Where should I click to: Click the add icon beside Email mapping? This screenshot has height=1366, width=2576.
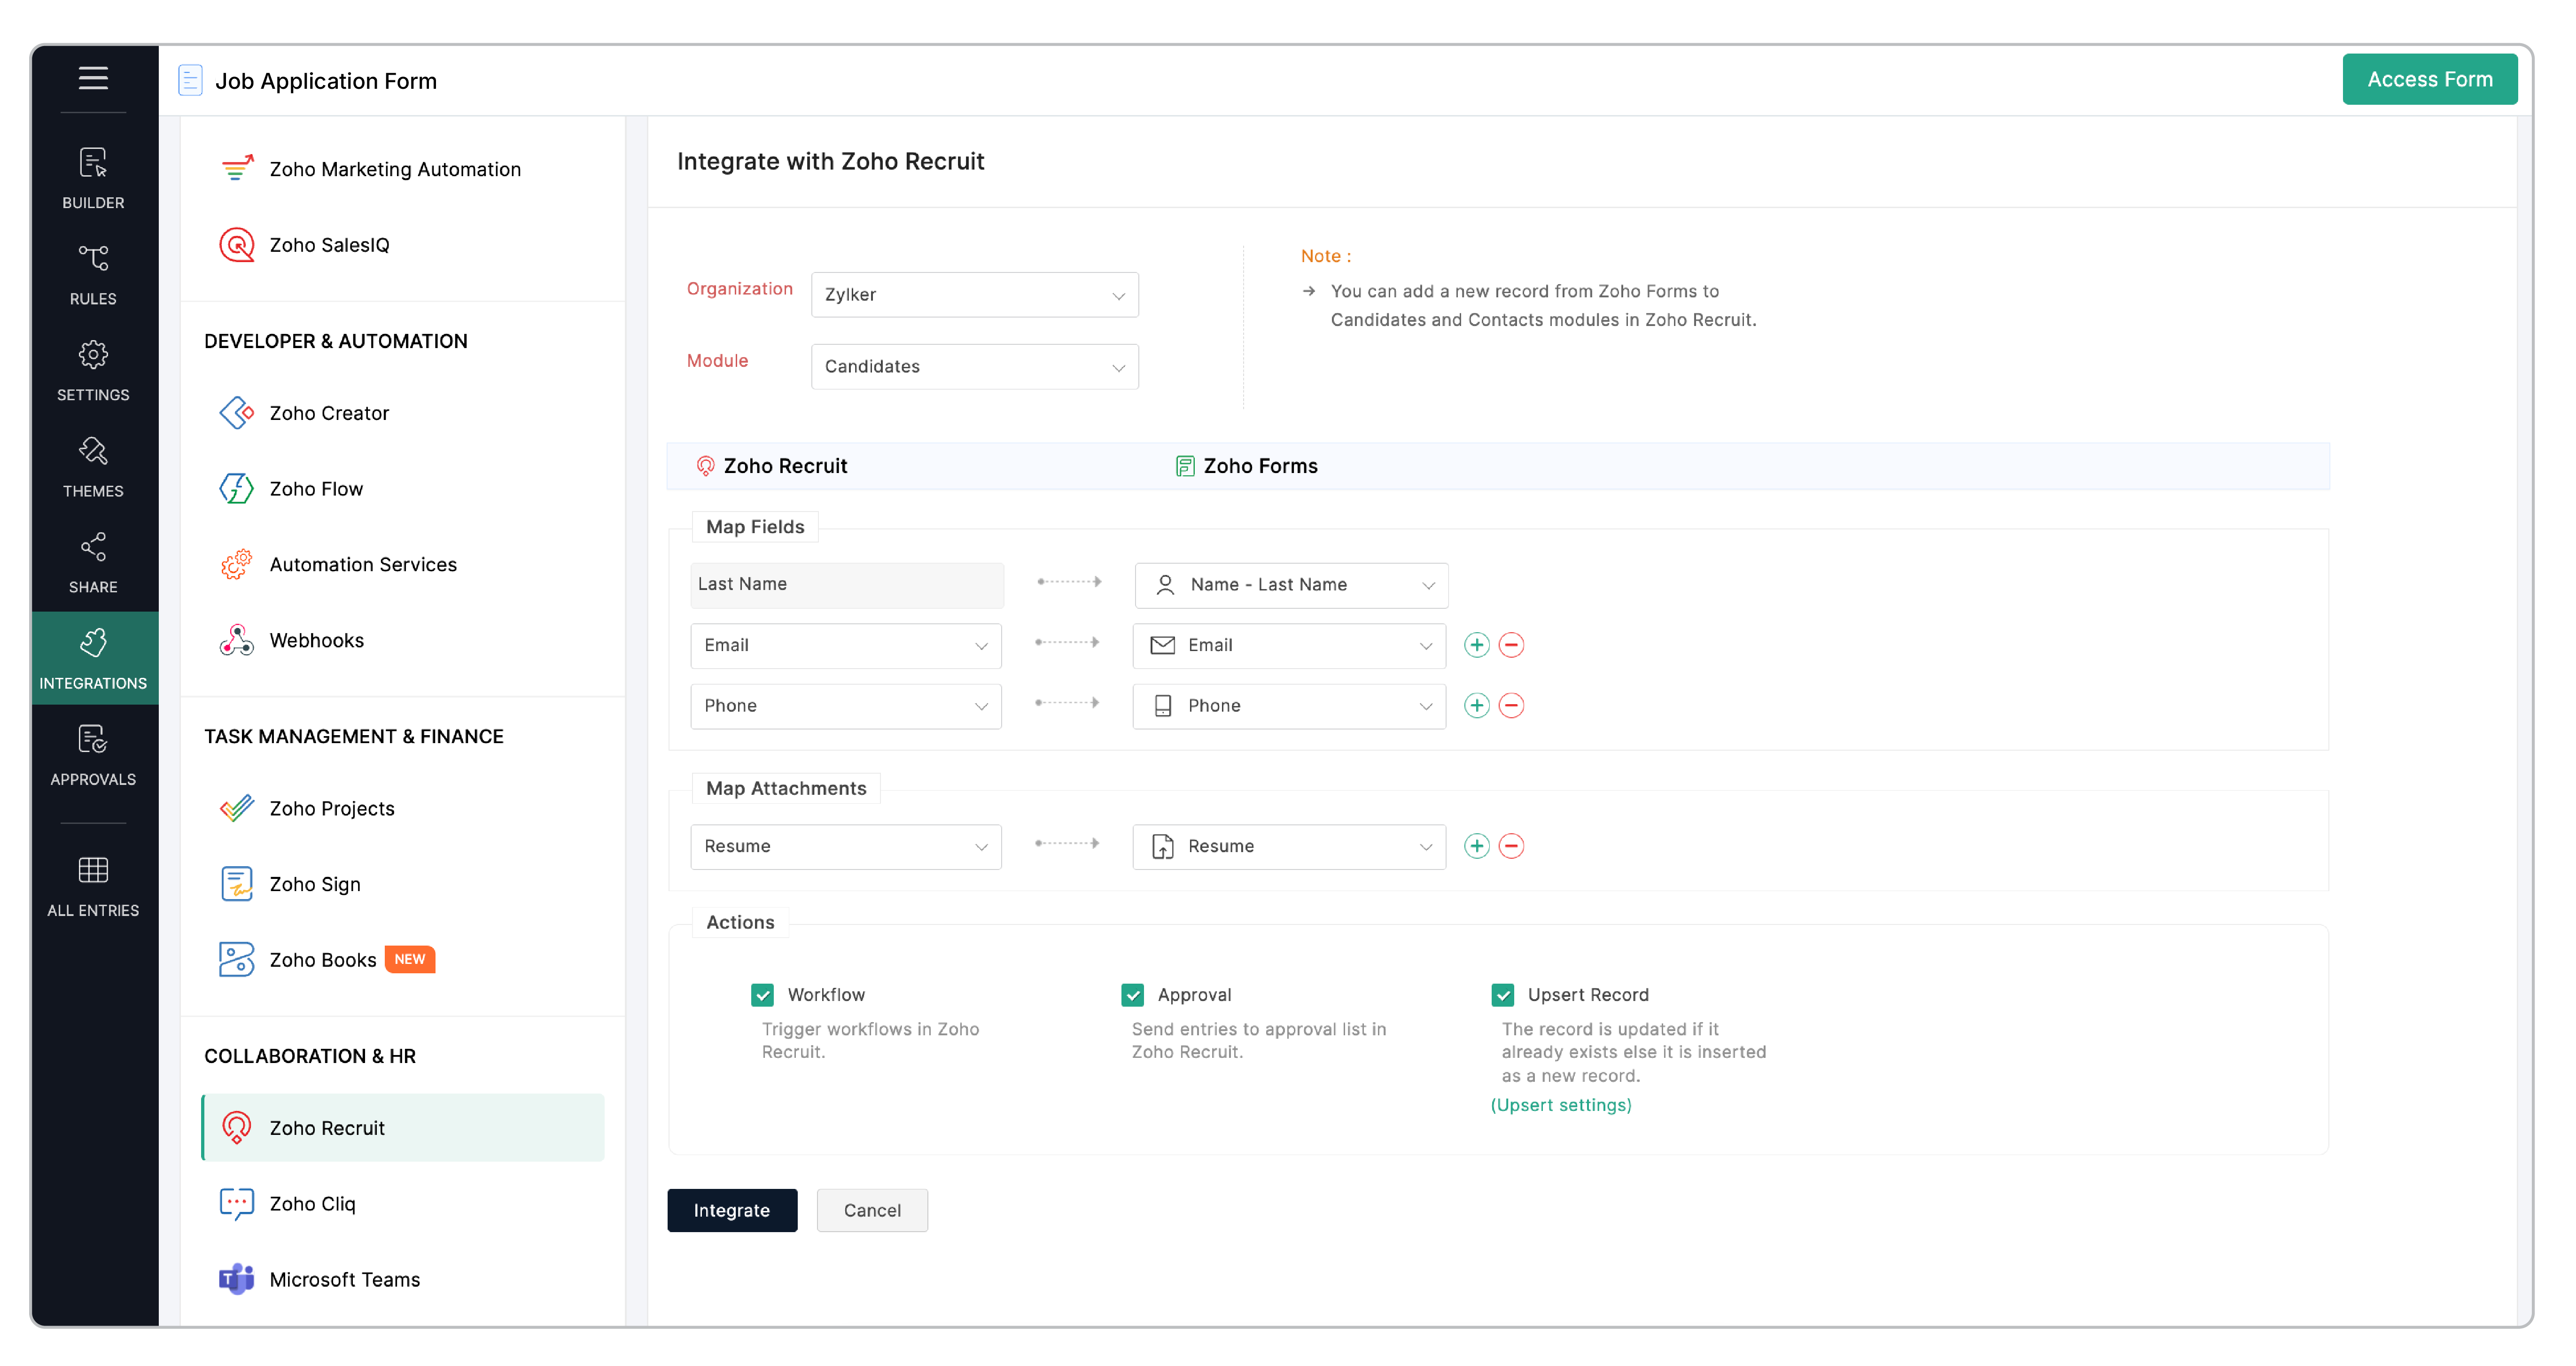tap(1476, 645)
